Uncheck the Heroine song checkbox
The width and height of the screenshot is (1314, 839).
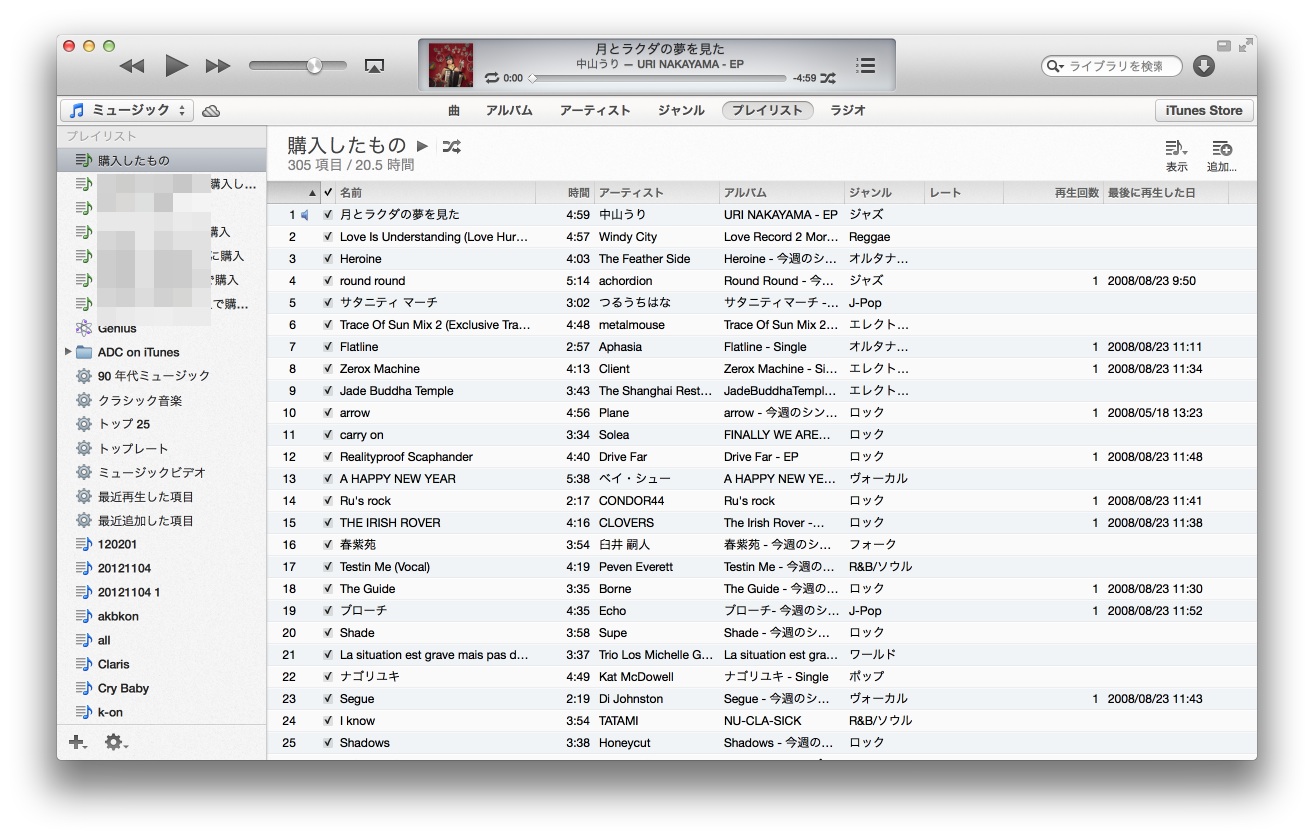pos(328,259)
